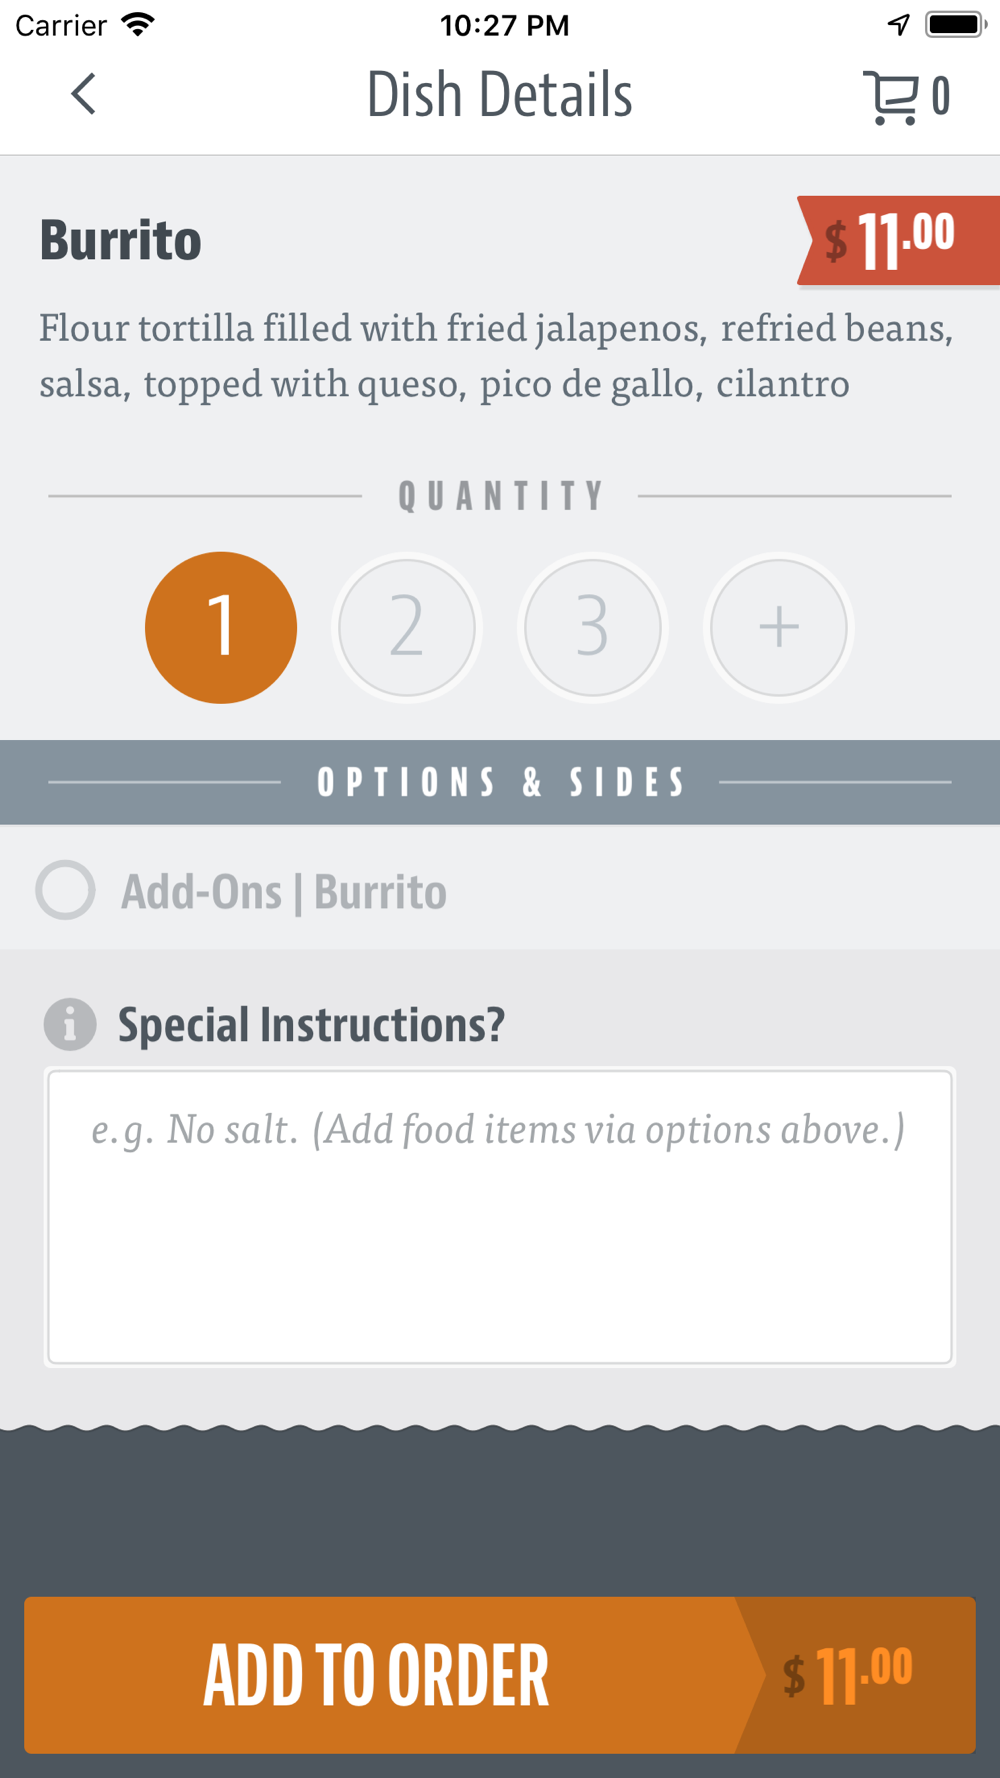The height and width of the screenshot is (1778, 1000).
Task: Open the shopping cart icon
Action: coord(891,97)
